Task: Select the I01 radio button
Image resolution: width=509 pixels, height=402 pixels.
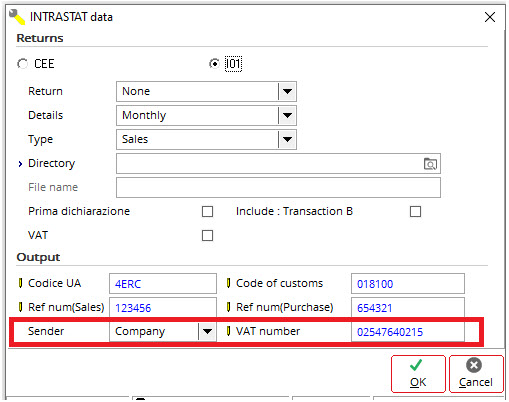Action: point(214,64)
